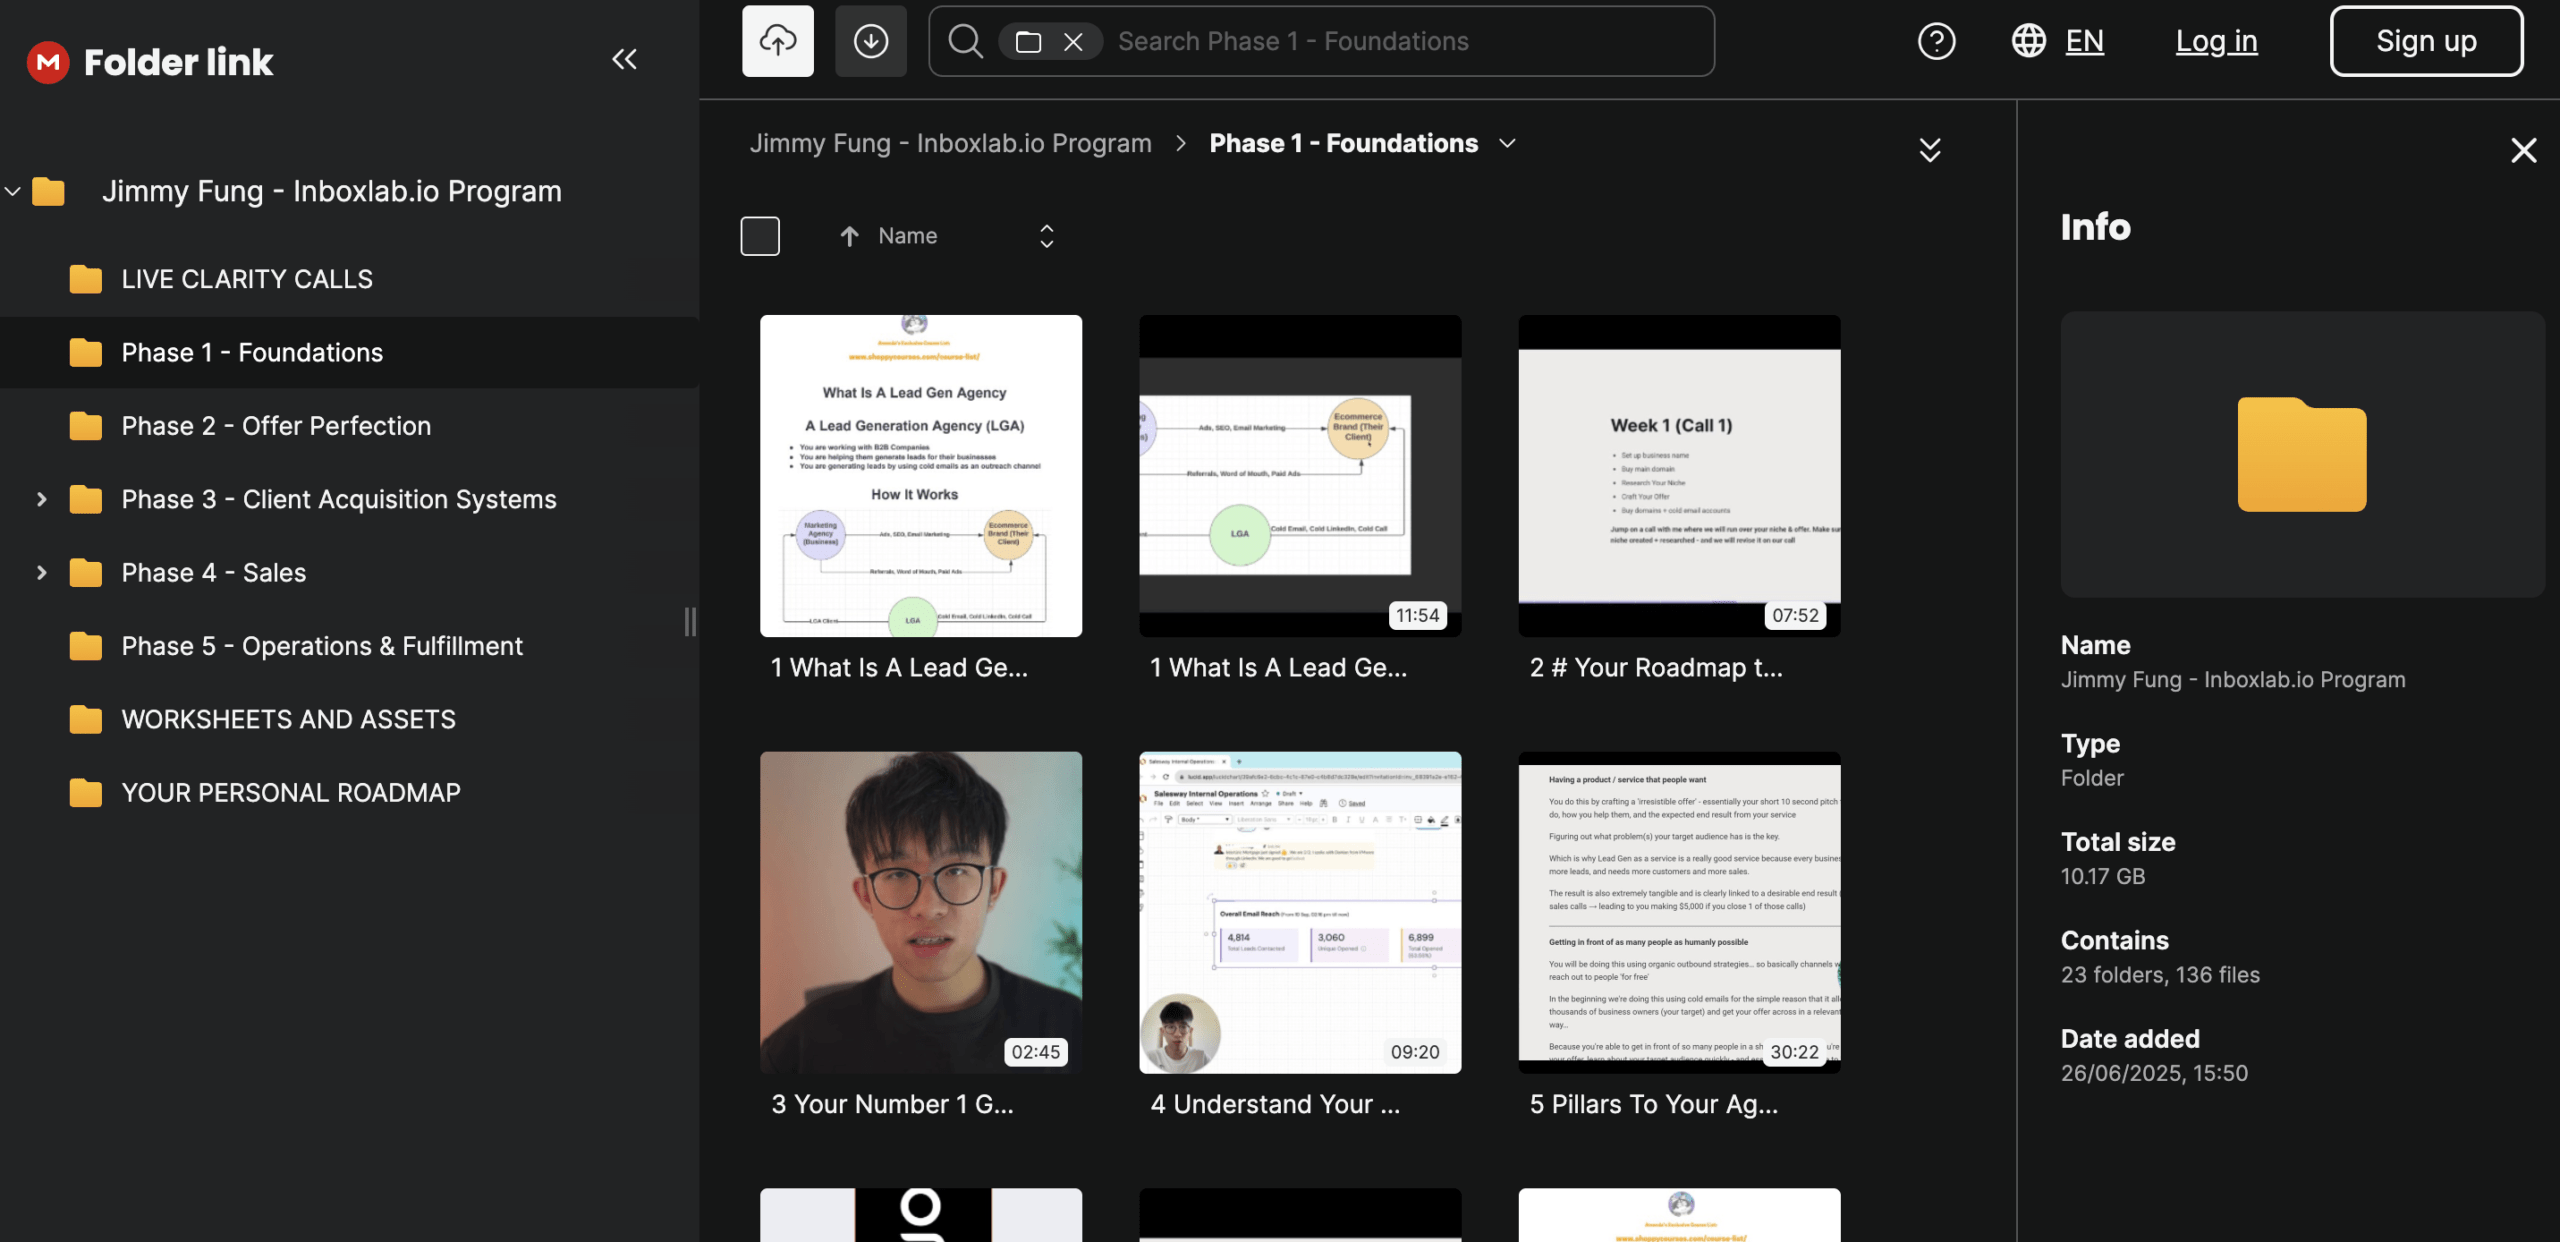Screen dimensions: 2560x1242
Task: Close the Info panel
Action: (2523, 150)
